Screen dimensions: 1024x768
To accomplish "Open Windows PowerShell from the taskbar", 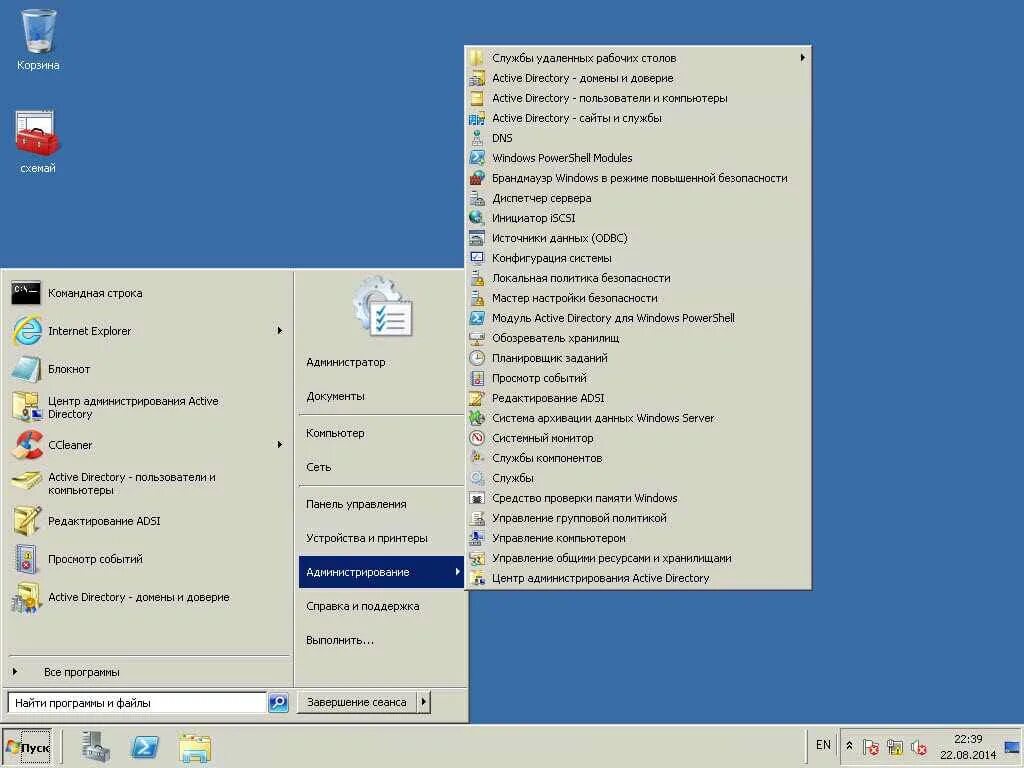I will [144, 747].
